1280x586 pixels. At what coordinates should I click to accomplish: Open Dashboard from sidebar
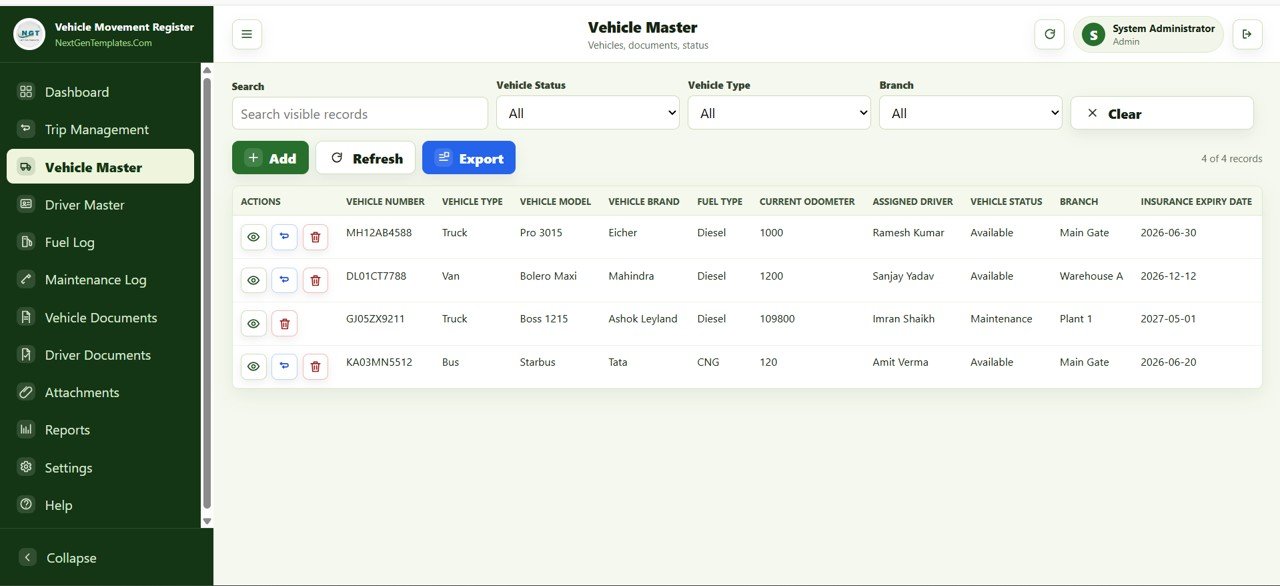pos(100,92)
